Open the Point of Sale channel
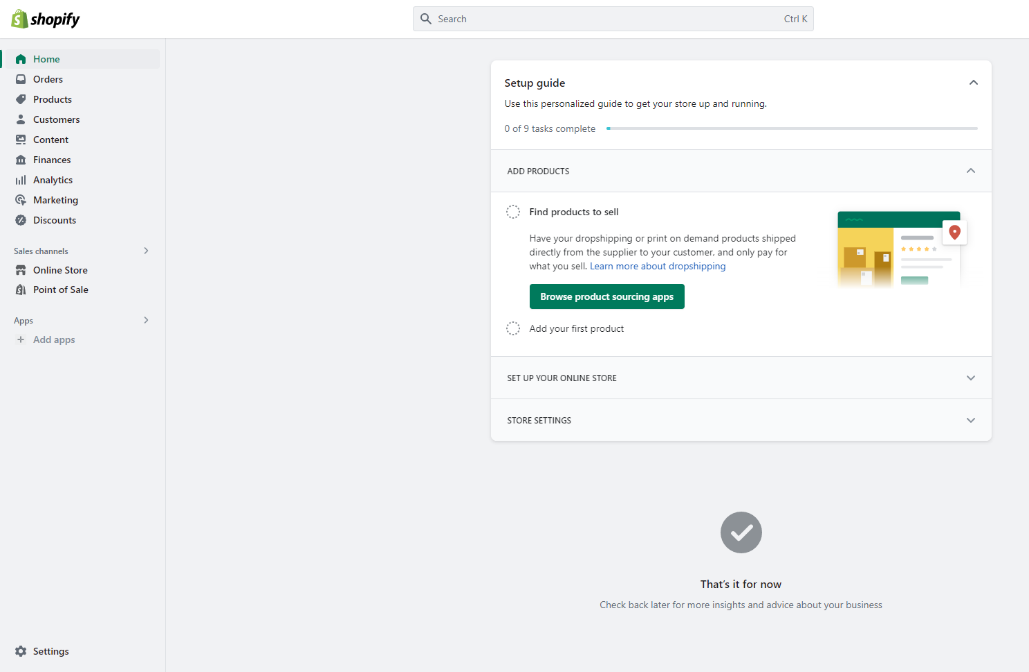The width and height of the screenshot is (1029, 672). tap(81, 289)
